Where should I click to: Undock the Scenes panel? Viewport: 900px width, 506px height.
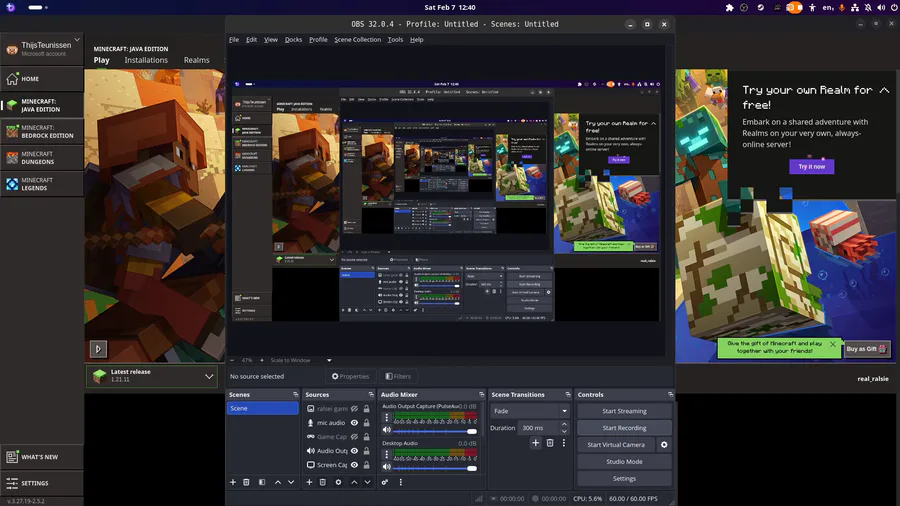[296, 395]
